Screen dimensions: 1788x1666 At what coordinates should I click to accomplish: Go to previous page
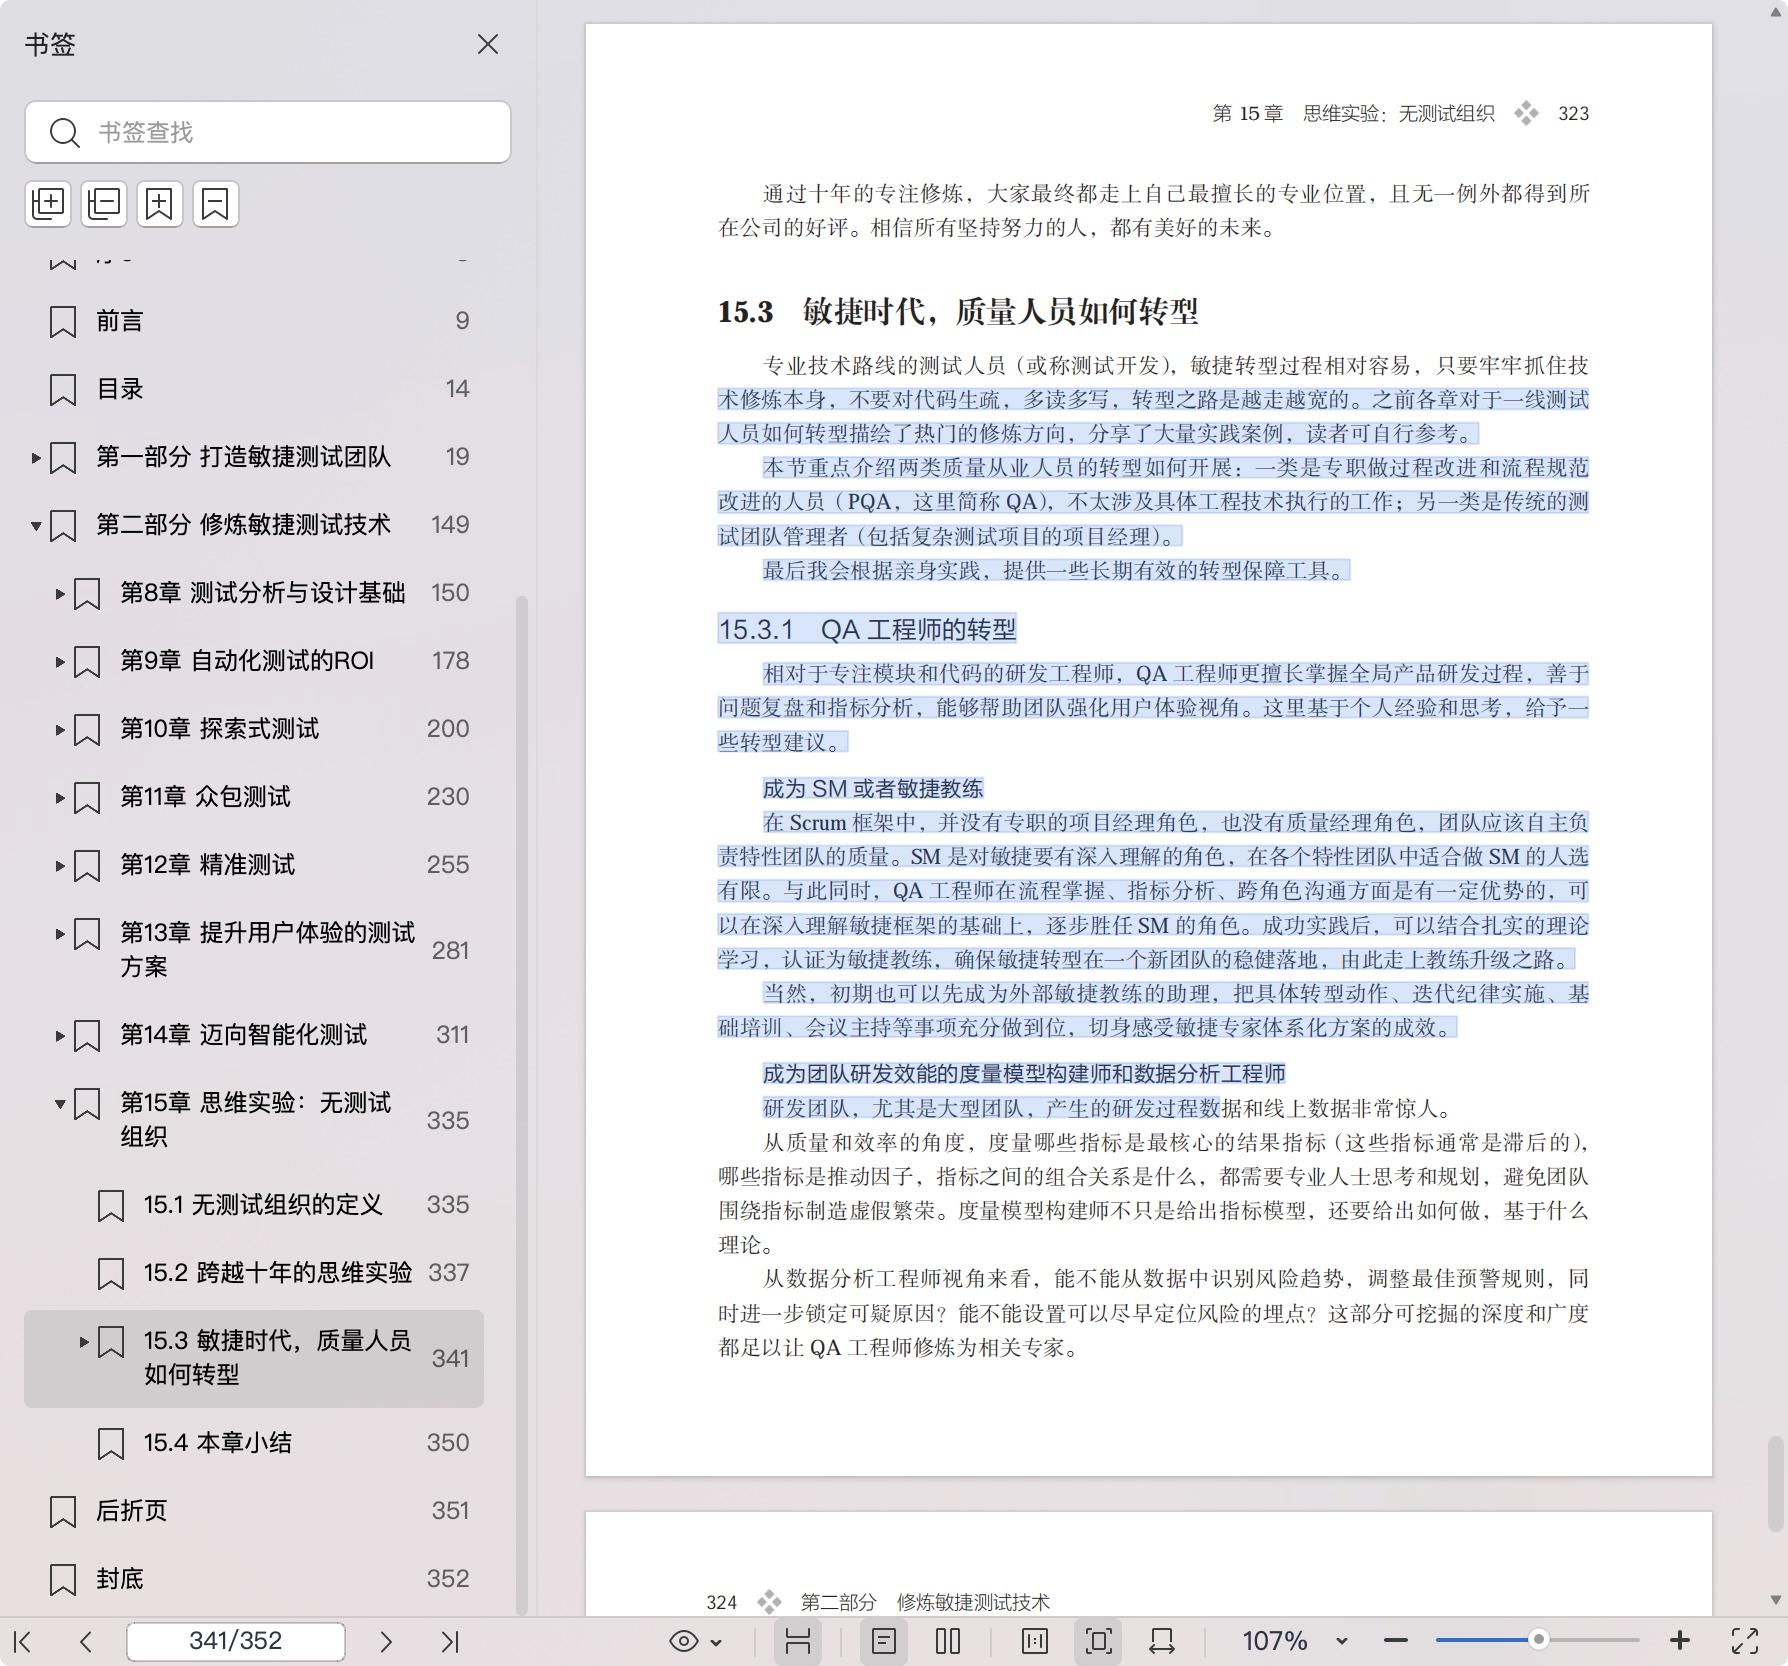[86, 1641]
